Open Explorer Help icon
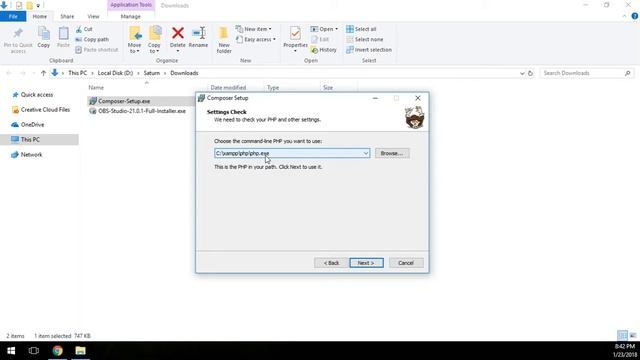This screenshot has height=360, width=640. point(635,16)
